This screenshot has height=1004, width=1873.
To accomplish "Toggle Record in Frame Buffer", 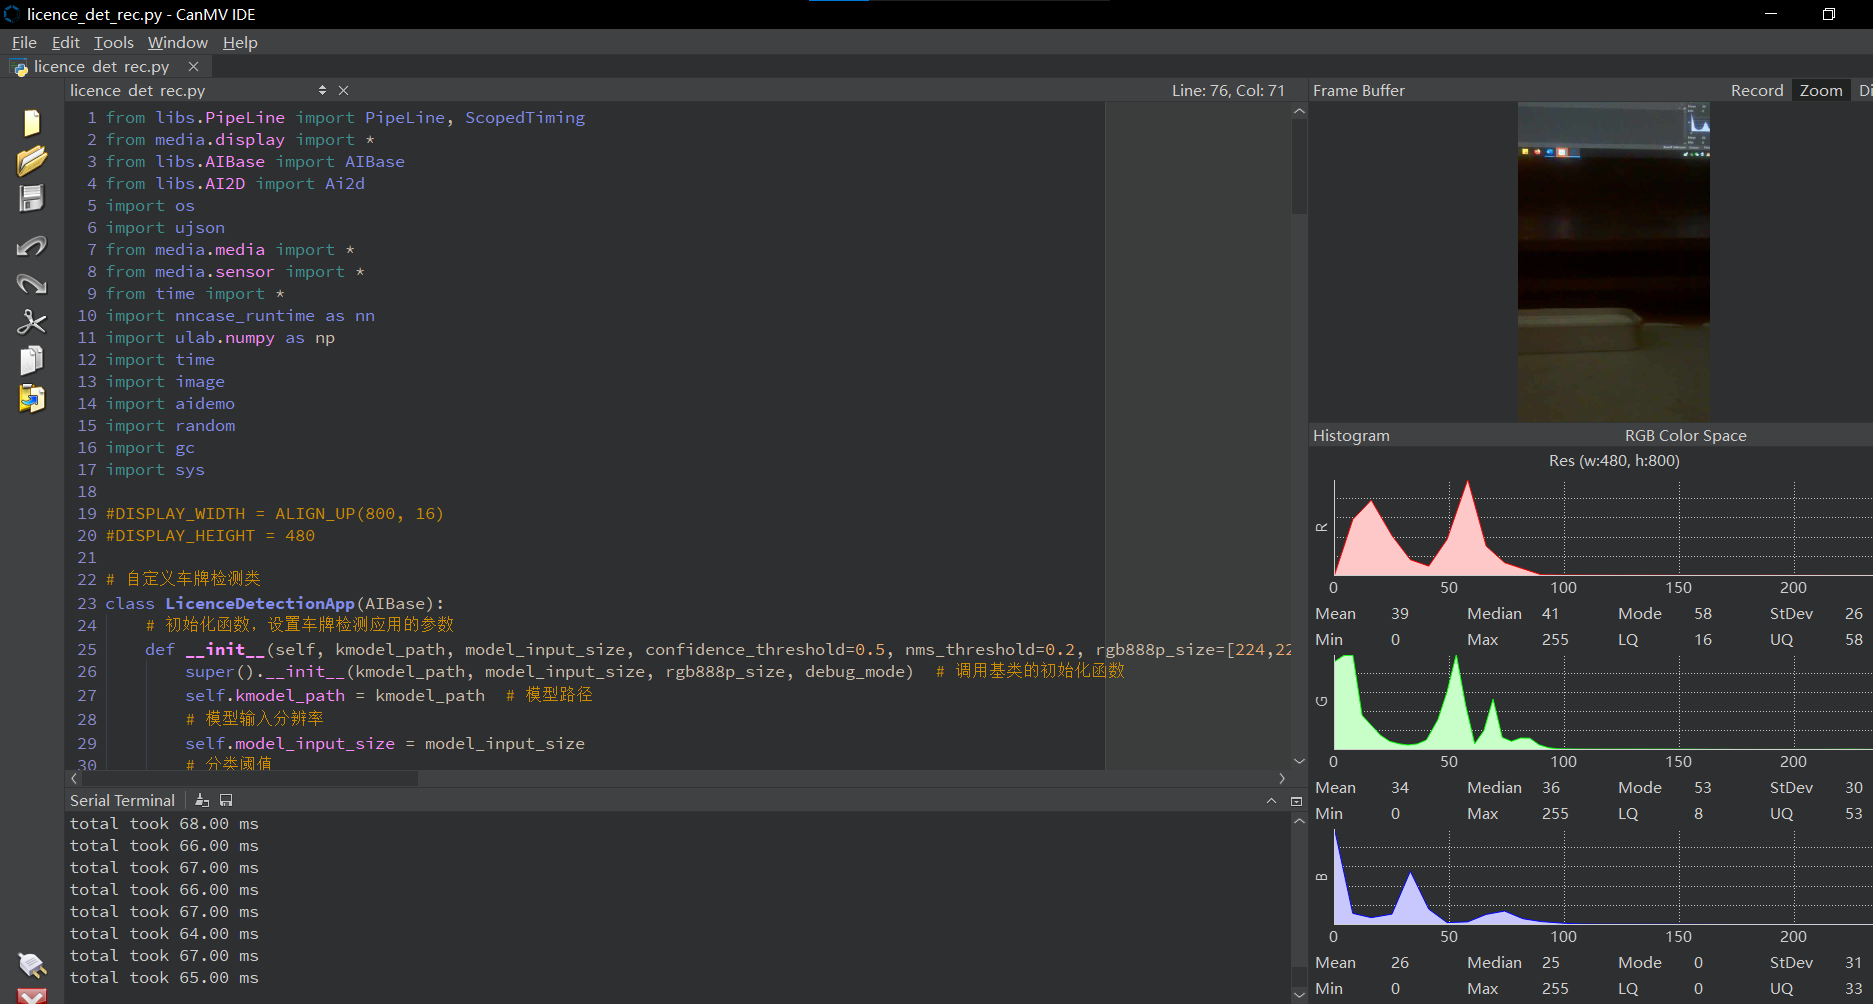I will 1756,90.
